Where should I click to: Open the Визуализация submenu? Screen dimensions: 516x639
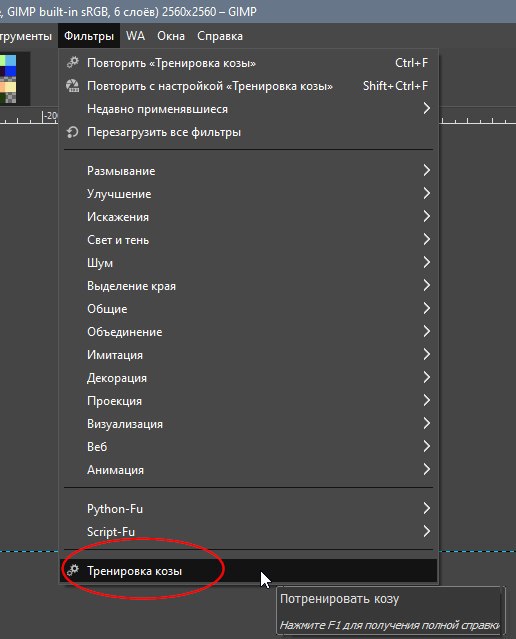click(x=249, y=424)
